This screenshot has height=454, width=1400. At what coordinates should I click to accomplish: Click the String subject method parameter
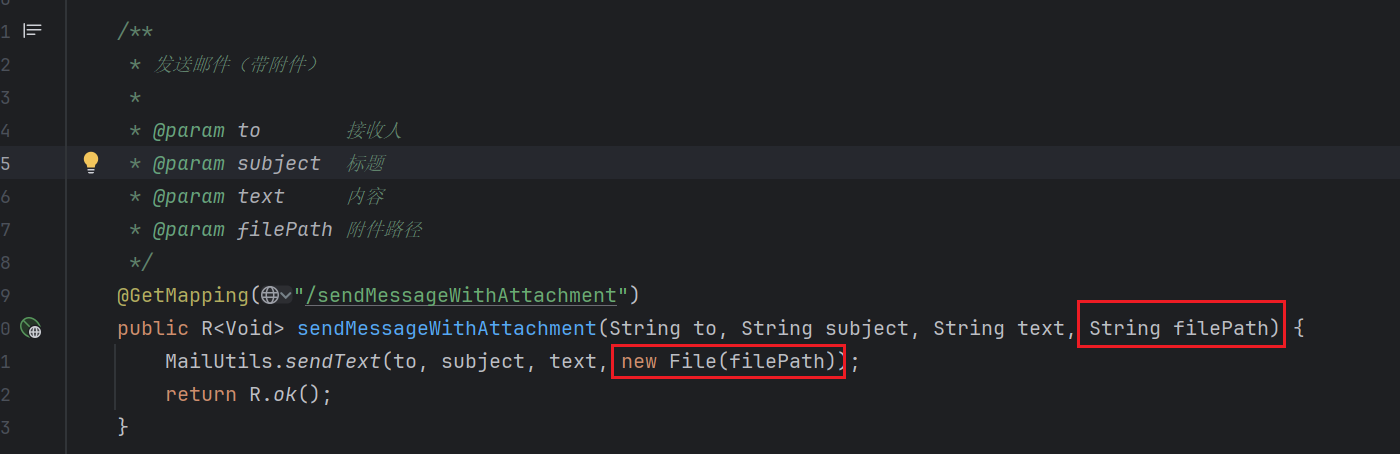tap(825, 328)
